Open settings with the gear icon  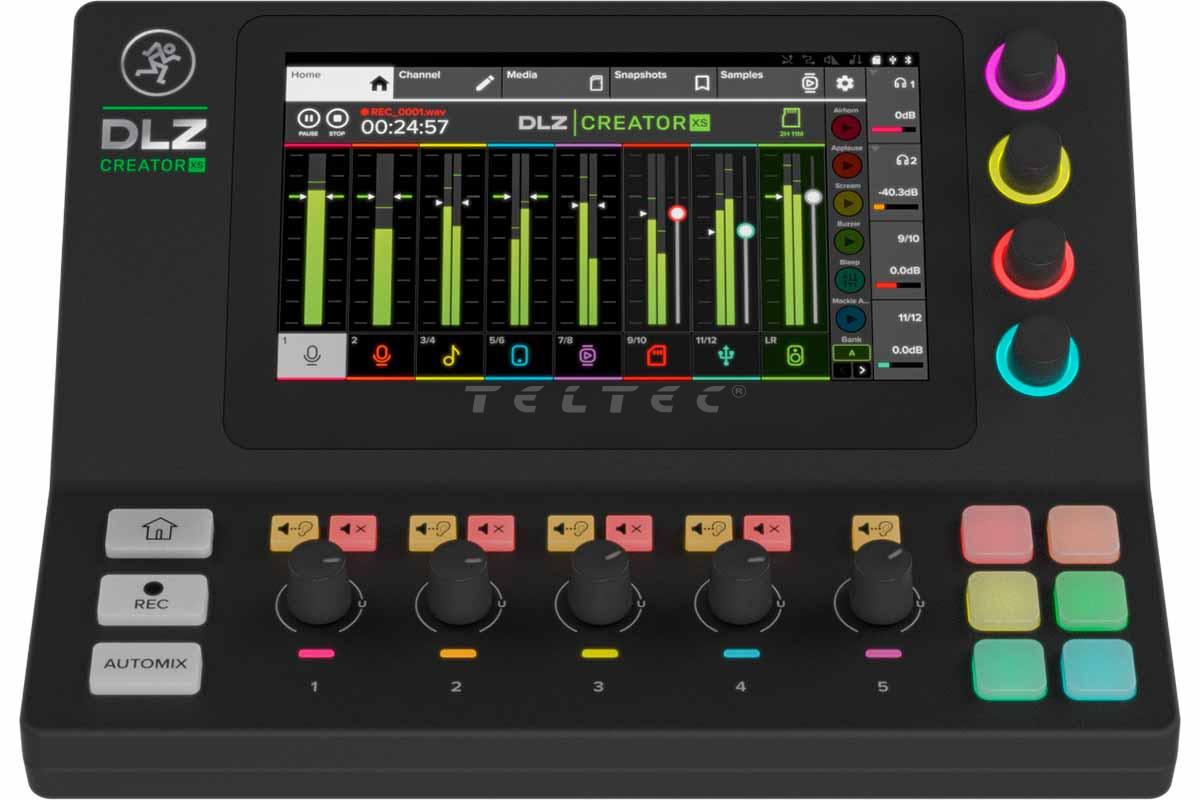[x=845, y=83]
